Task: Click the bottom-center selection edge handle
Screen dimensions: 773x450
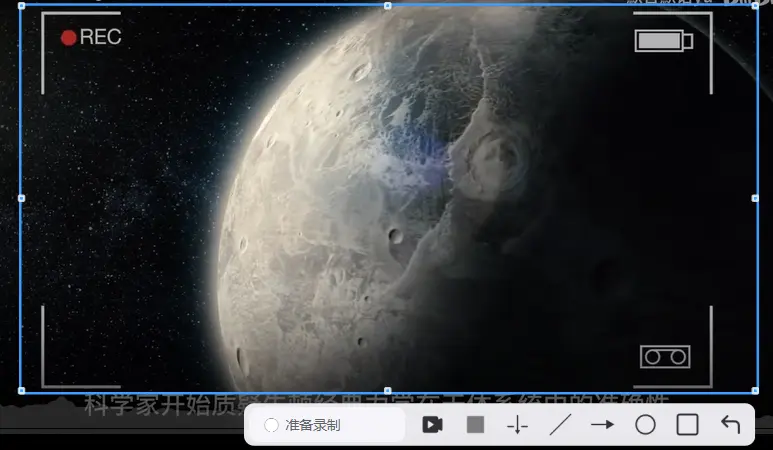Action: point(388,390)
